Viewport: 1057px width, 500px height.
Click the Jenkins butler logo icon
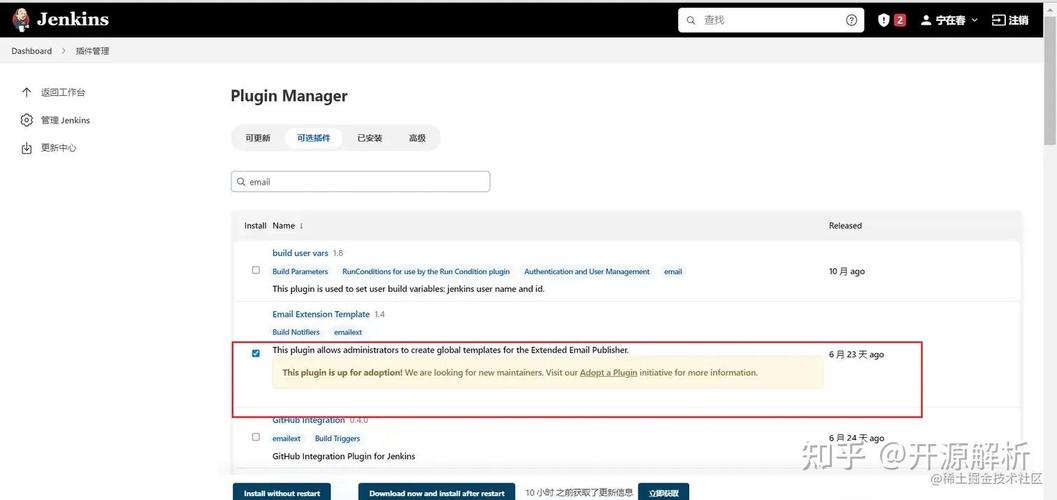click(x=21, y=20)
